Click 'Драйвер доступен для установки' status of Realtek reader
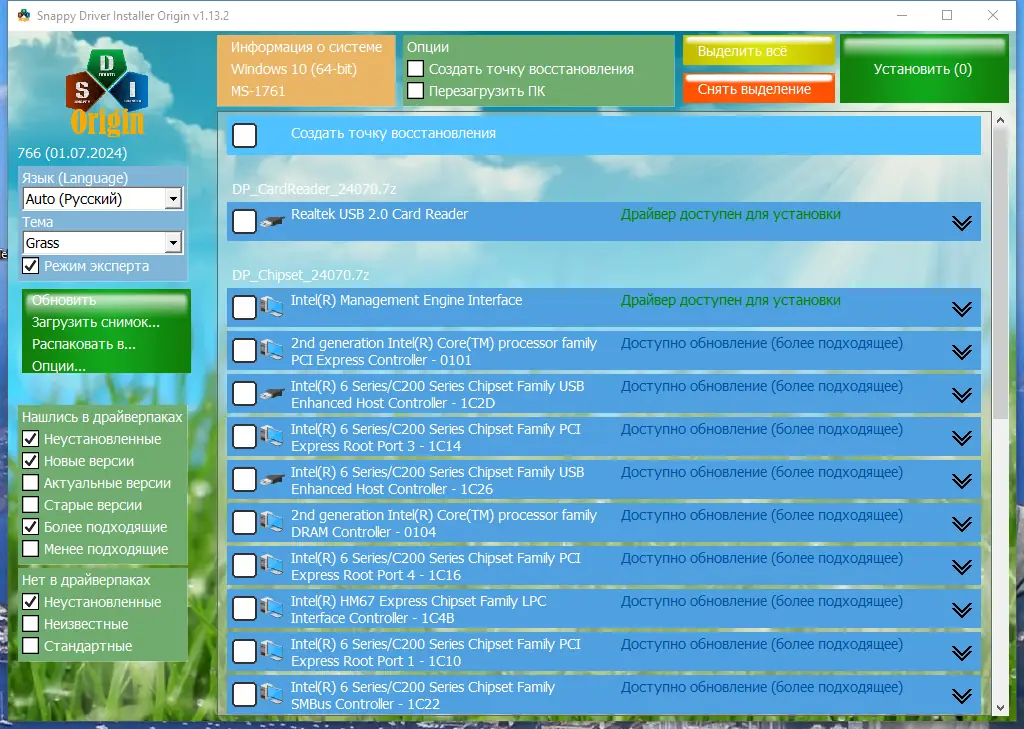The image size is (1024, 729). click(x=731, y=214)
